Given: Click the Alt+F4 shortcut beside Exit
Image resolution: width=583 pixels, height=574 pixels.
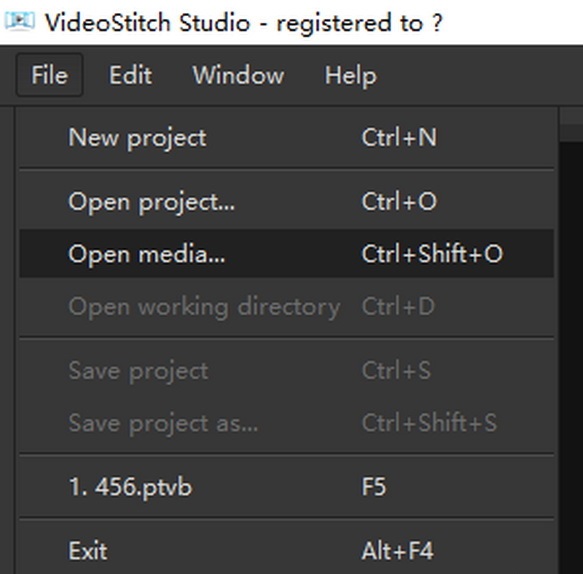Looking at the screenshot, I should (398, 551).
